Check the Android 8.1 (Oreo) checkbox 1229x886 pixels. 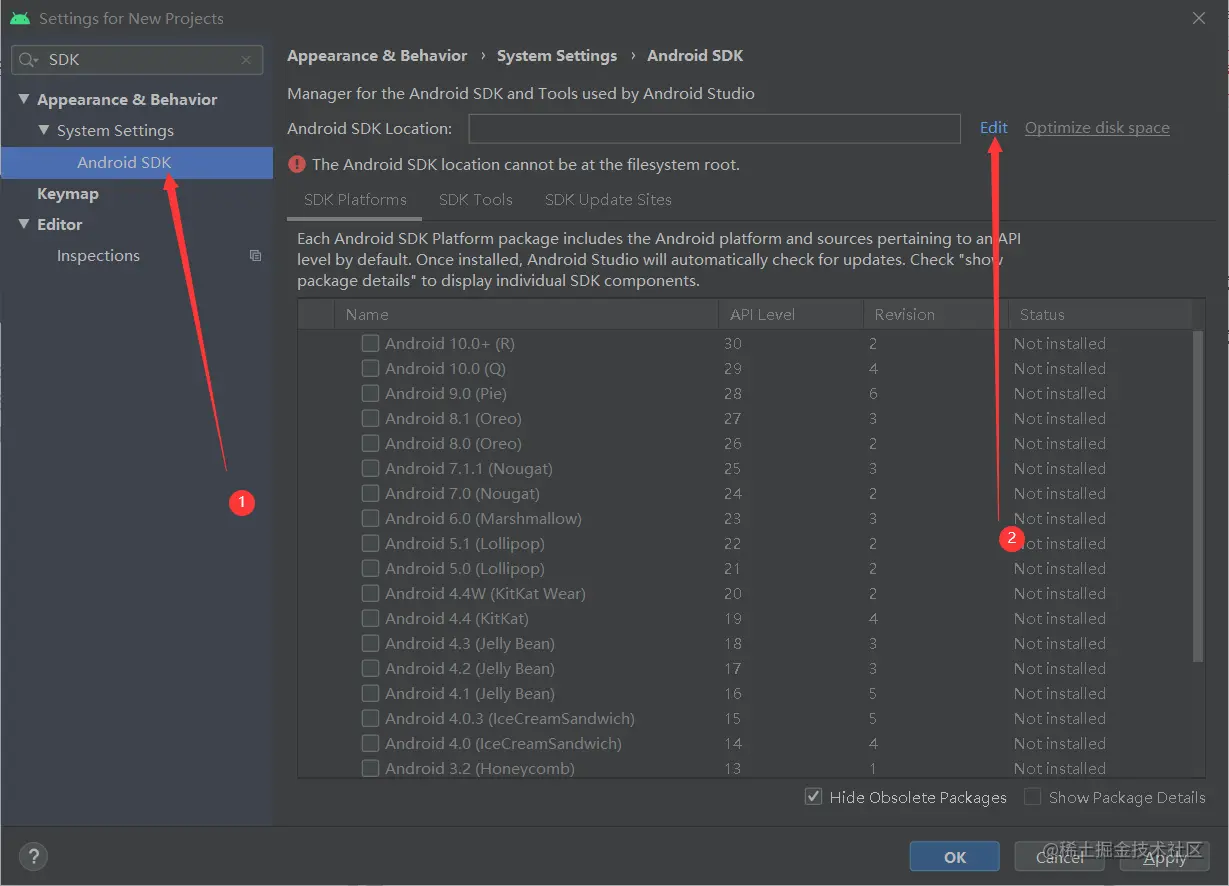370,418
